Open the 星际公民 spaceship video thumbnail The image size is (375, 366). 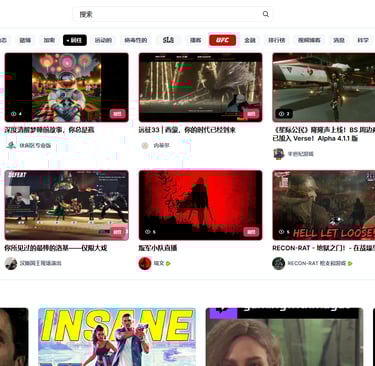pyautogui.click(x=324, y=87)
